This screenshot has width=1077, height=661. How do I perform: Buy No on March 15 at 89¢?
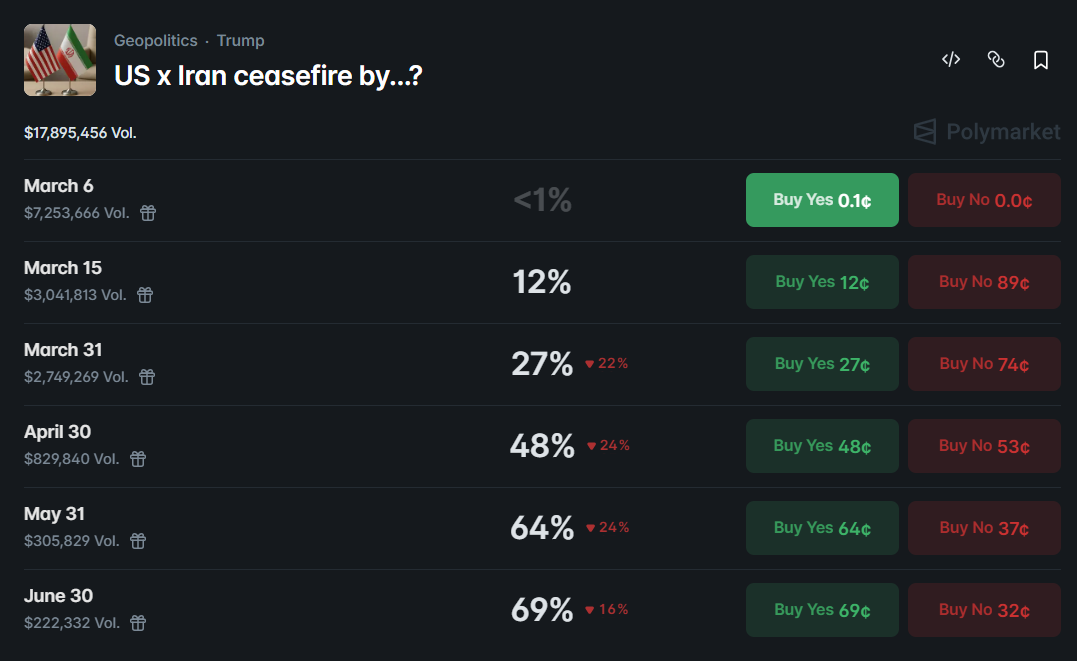tap(983, 281)
